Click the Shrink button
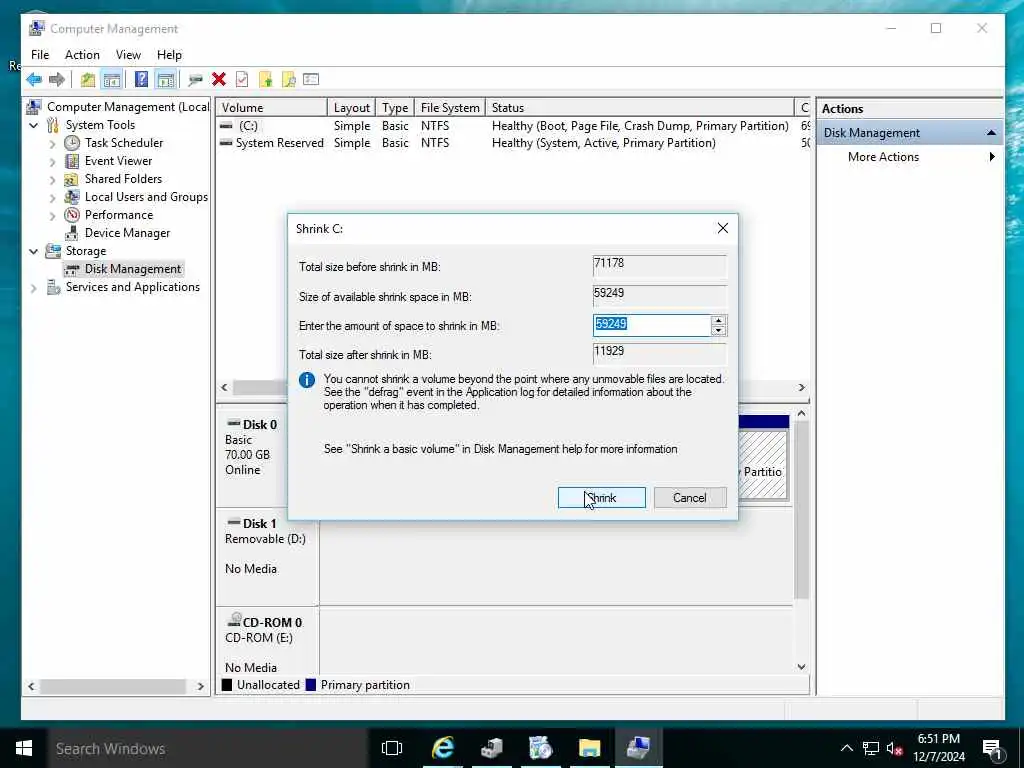 601,498
